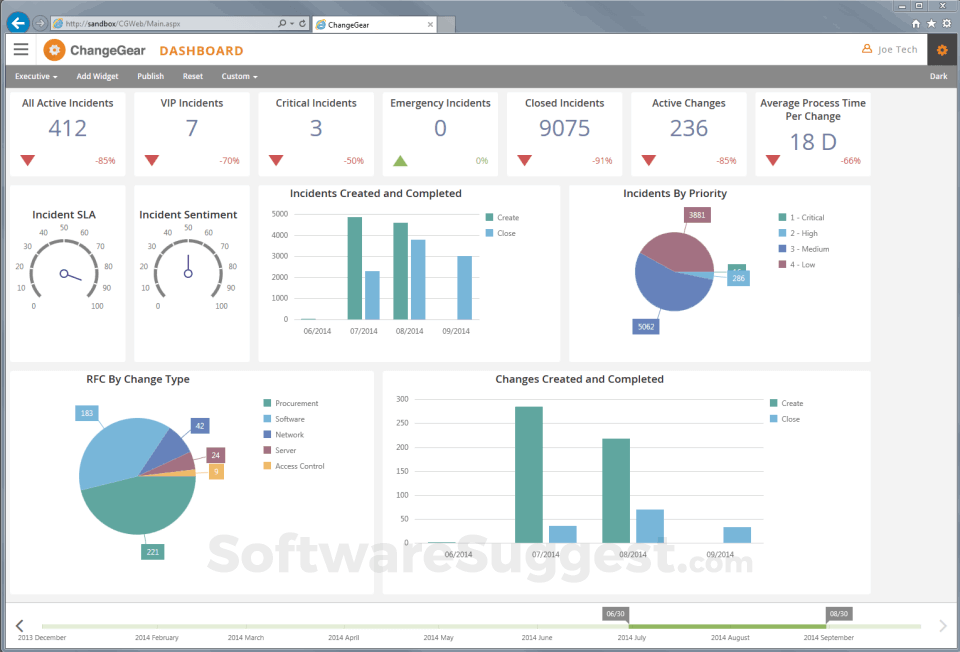960x652 pixels.
Task: Toggle Procurement in RFC By Change Type legend
Action: click(x=291, y=403)
